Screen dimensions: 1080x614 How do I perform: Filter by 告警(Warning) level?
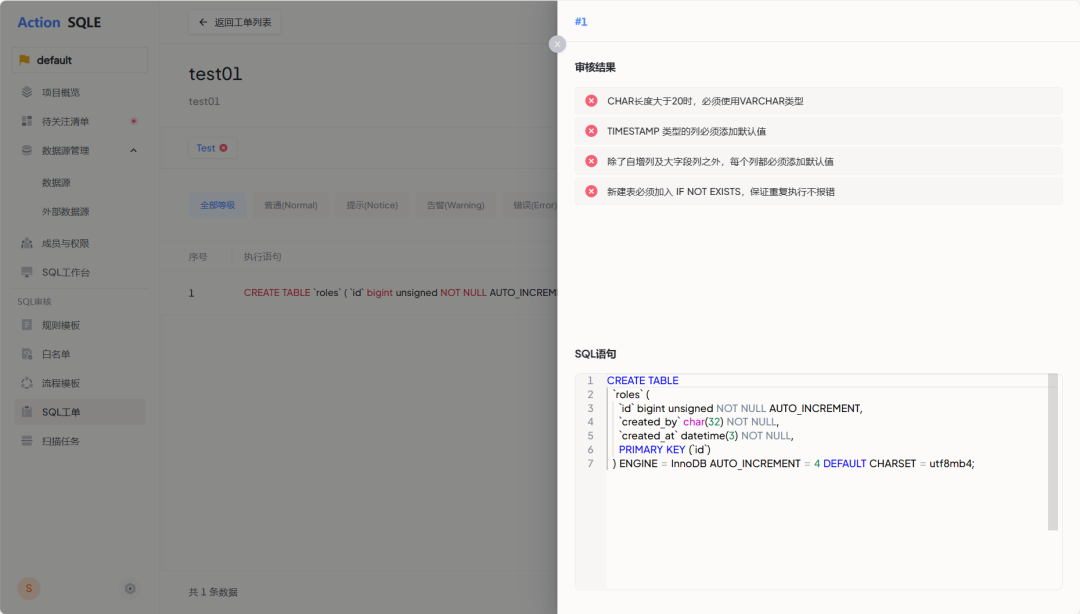pos(455,205)
